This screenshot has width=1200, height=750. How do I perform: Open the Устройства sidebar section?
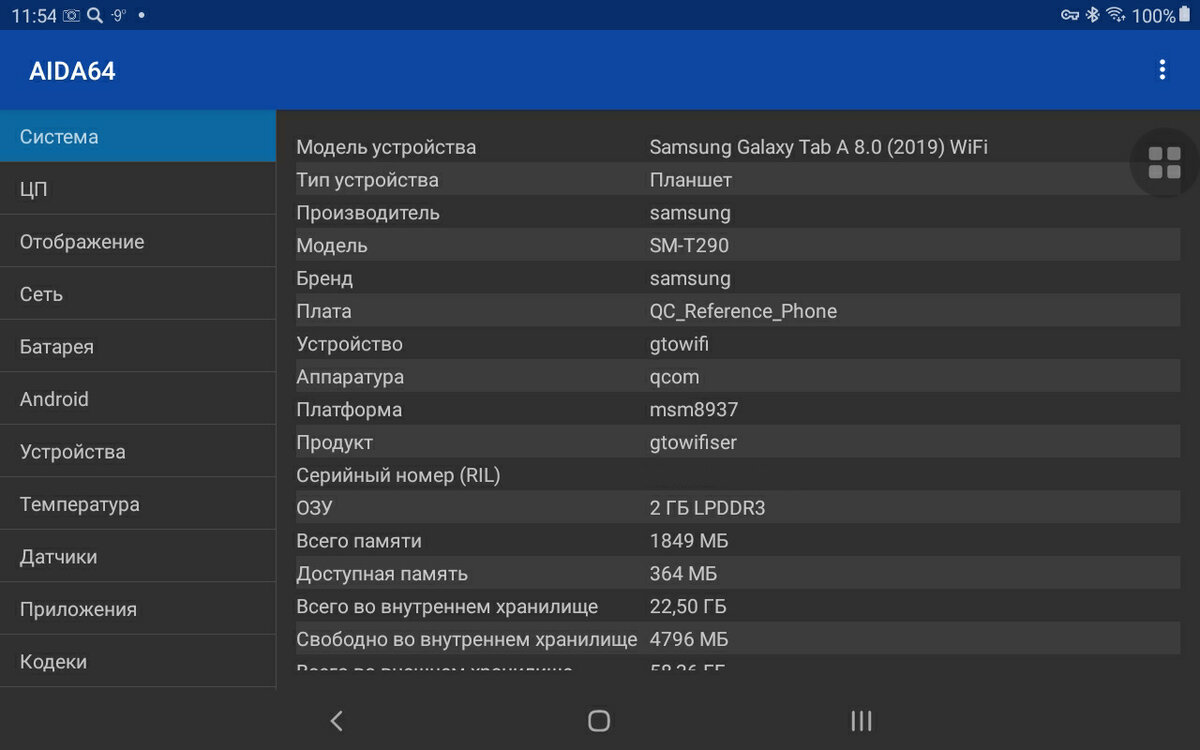pyautogui.click(x=138, y=452)
